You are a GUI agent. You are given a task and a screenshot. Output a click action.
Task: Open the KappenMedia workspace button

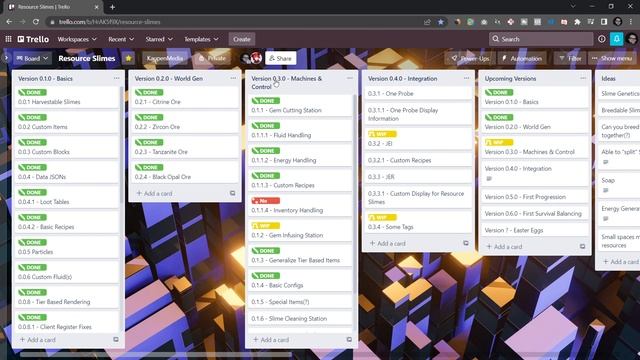[165, 58]
